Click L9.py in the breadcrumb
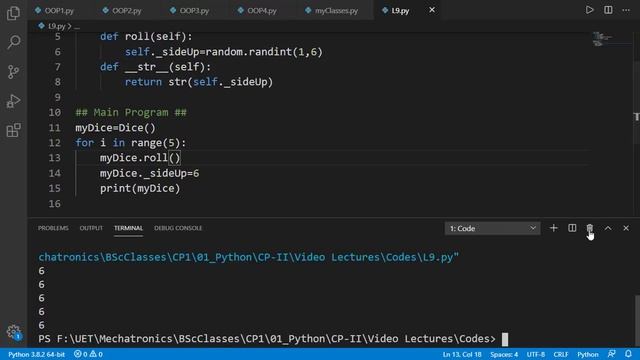 tap(56, 26)
